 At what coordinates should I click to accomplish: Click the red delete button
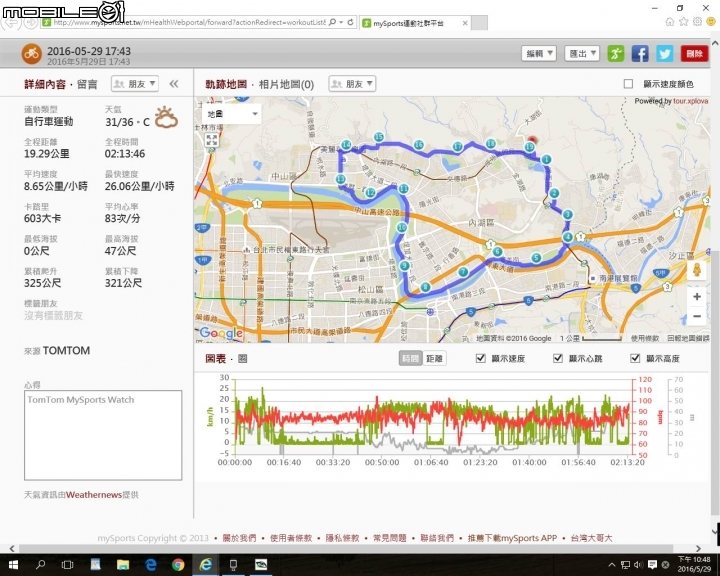coord(694,53)
